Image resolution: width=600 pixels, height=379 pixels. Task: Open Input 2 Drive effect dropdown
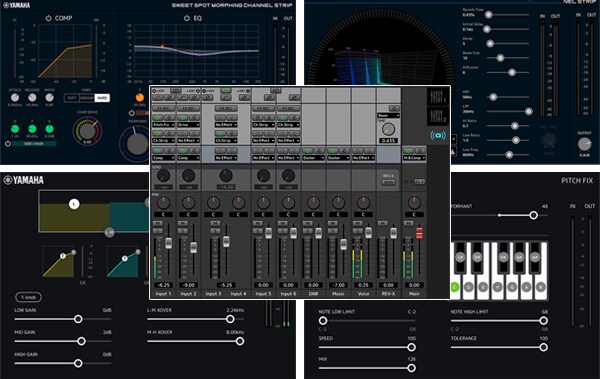pyautogui.click(x=188, y=125)
